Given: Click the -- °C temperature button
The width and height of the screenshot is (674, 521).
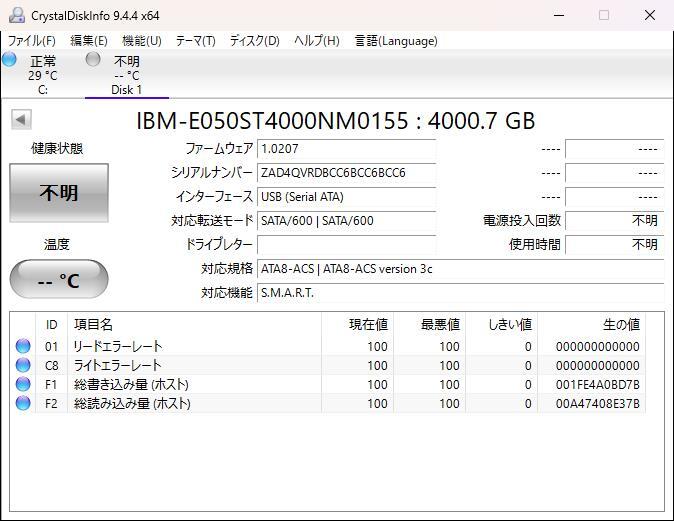Looking at the screenshot, I should (59, 280).
